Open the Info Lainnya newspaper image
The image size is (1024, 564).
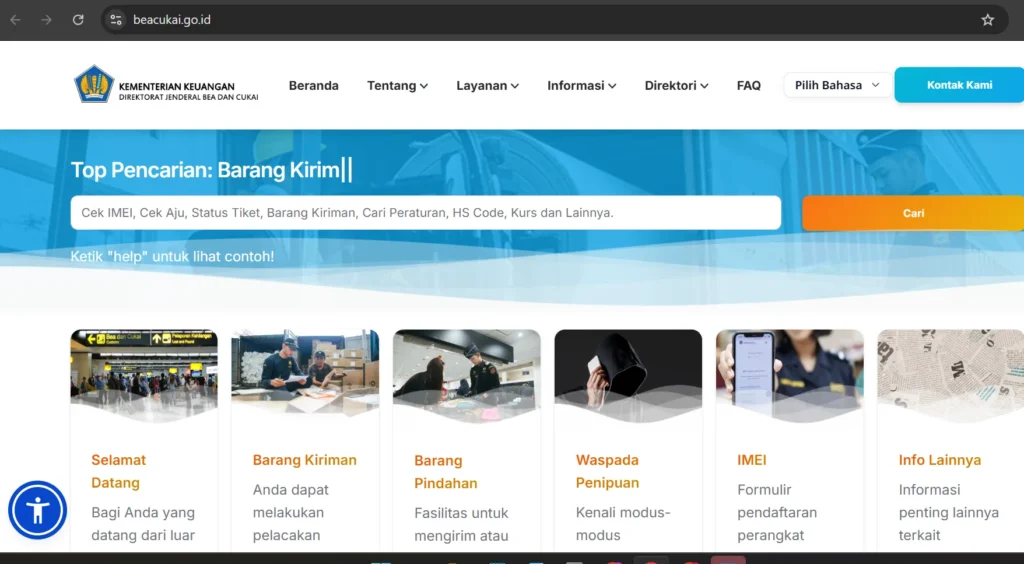pyautogui.click(x=951, y=375)
